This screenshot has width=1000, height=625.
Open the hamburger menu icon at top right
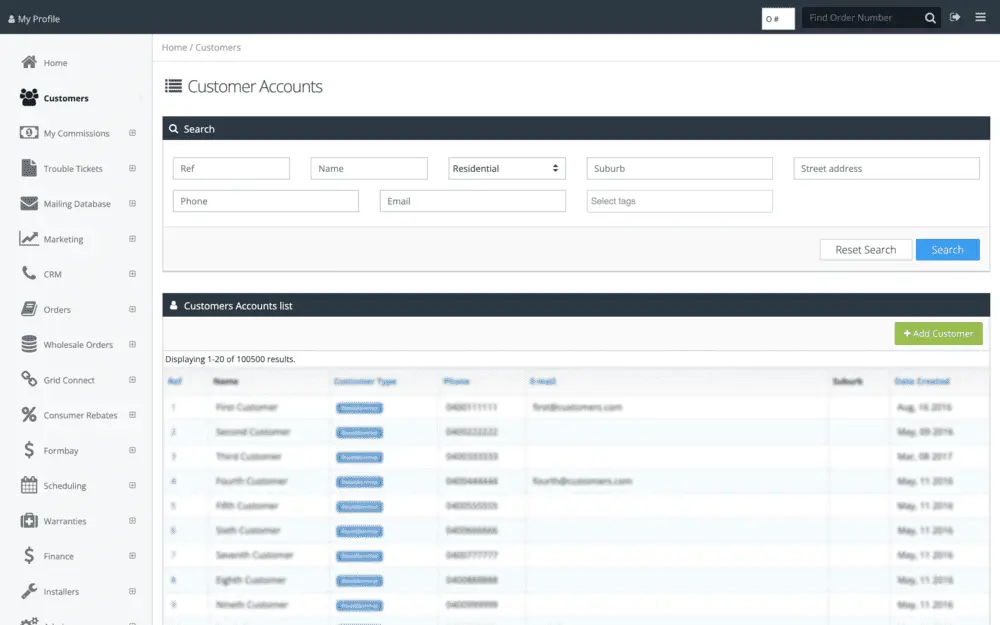980,17
